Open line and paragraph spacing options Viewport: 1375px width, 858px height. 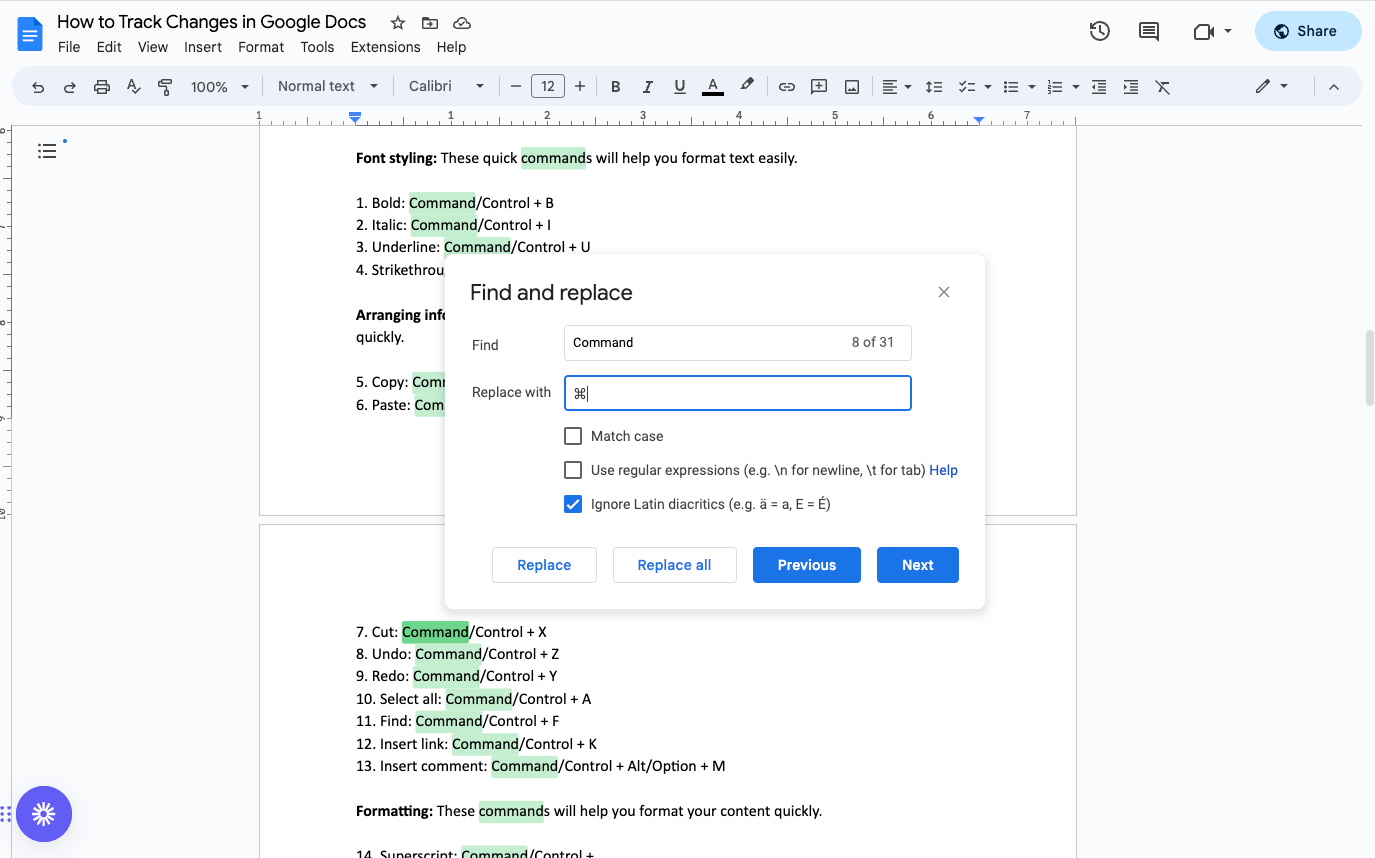[x=934, y=87]
